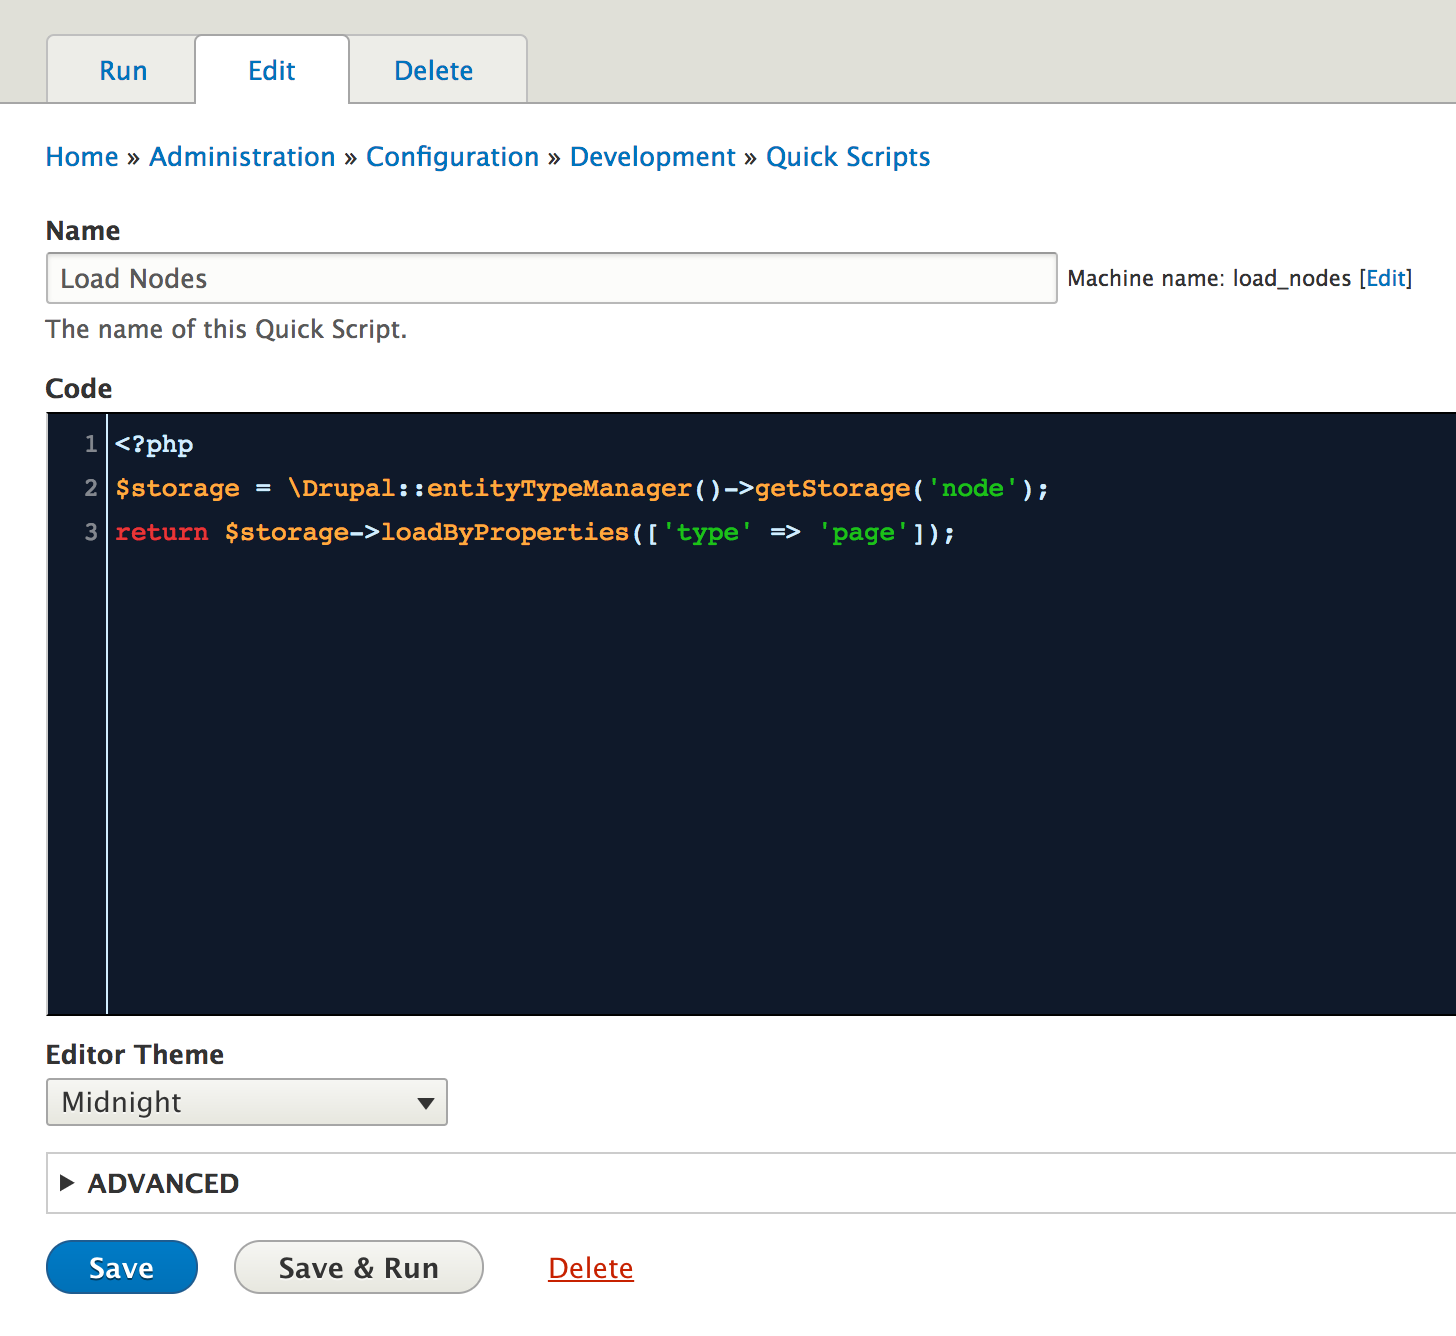The image size is (1456, 1336).
Task: Focus the Name input field
Action: click(x=551, y=278)
